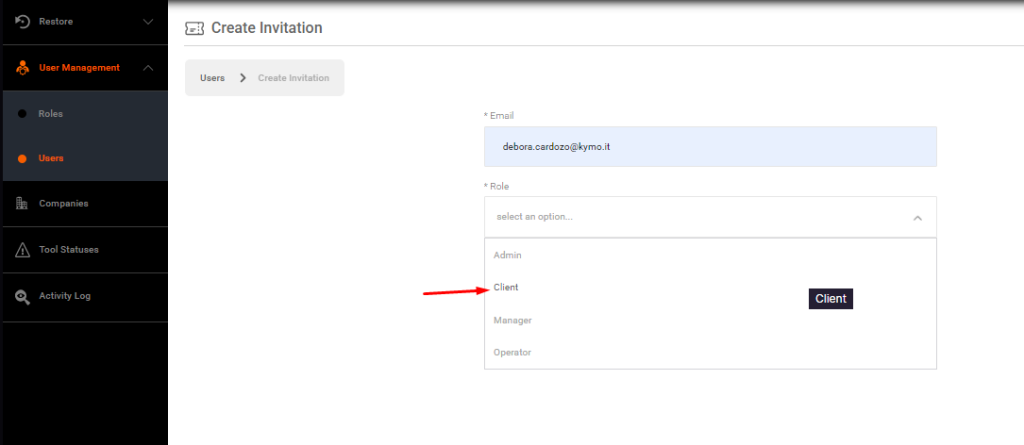
Task: Select Operator in the role dropdown
Action: click(512, 352)
